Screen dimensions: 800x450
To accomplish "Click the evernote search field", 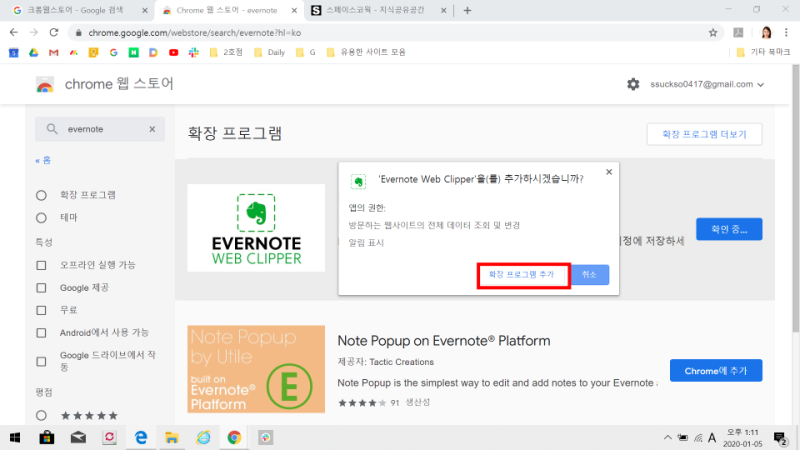I will pyautogui.click(x=100, y=129).
